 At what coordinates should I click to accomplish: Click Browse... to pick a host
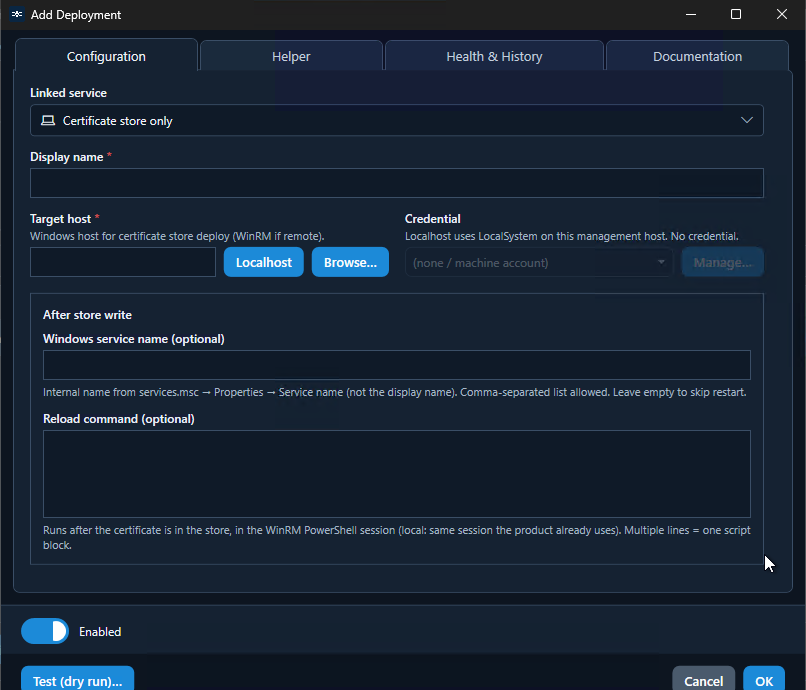pos(350,262)
